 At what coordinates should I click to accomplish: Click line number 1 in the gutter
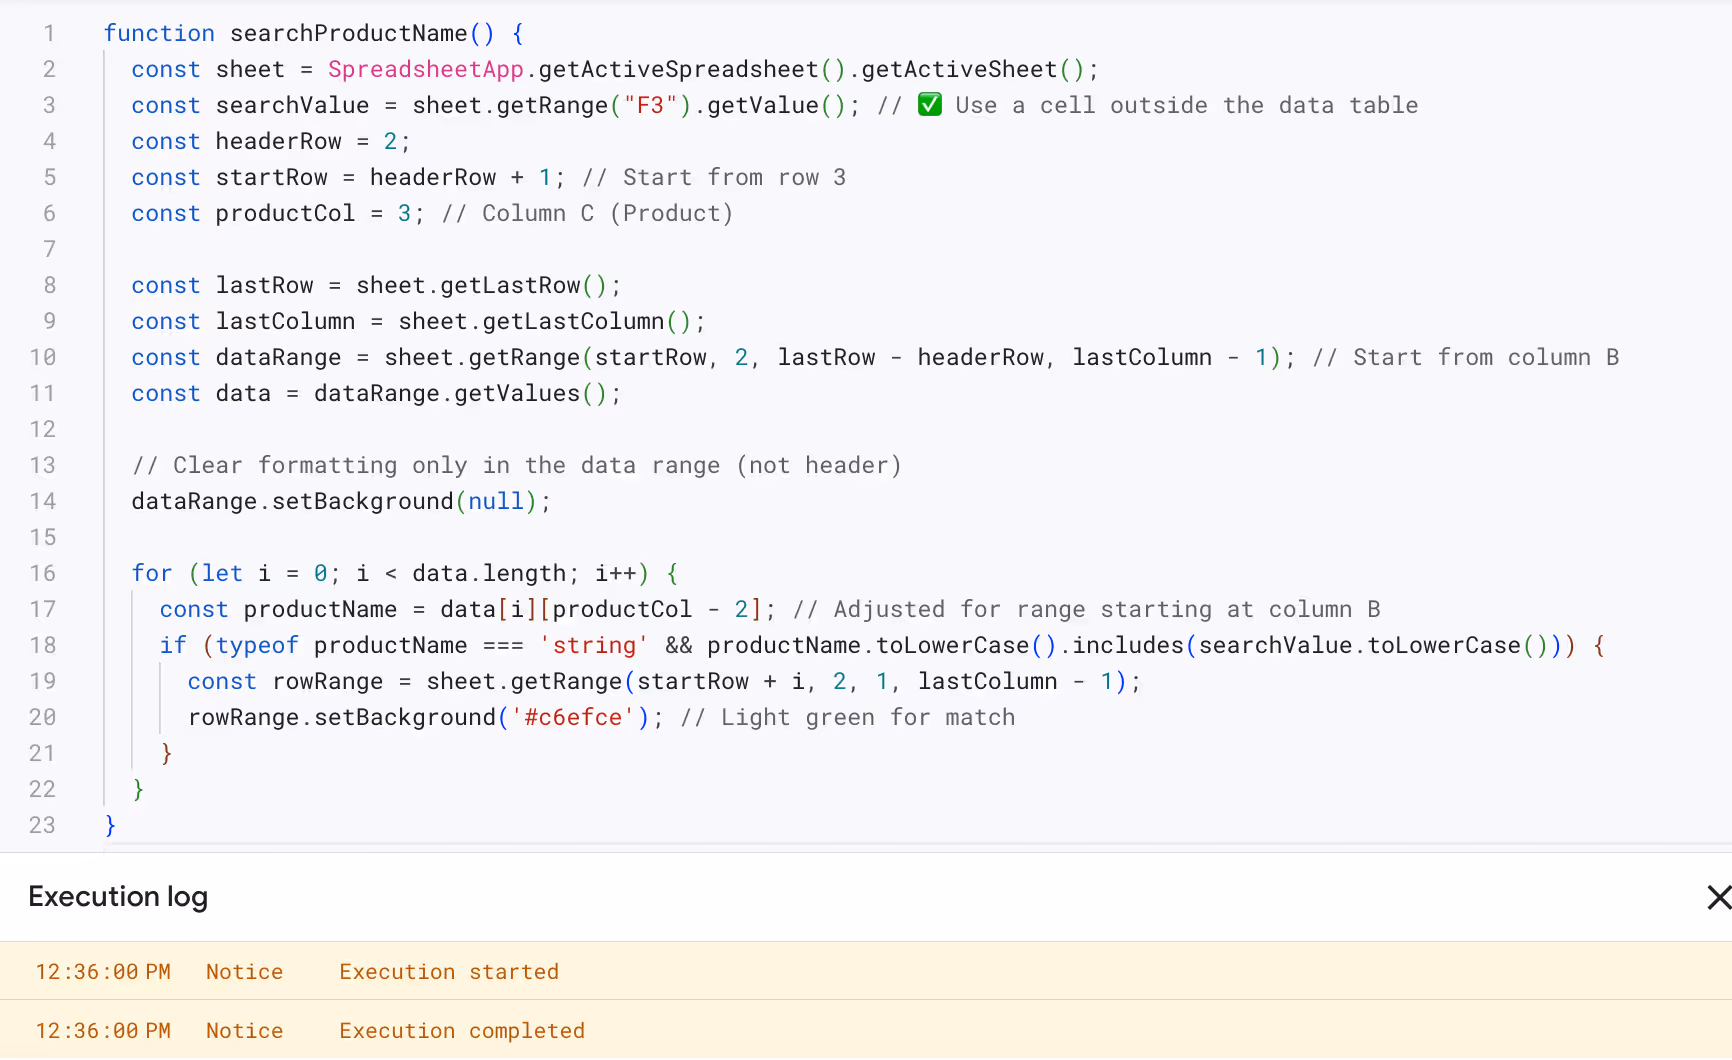[x=50, y=33]
